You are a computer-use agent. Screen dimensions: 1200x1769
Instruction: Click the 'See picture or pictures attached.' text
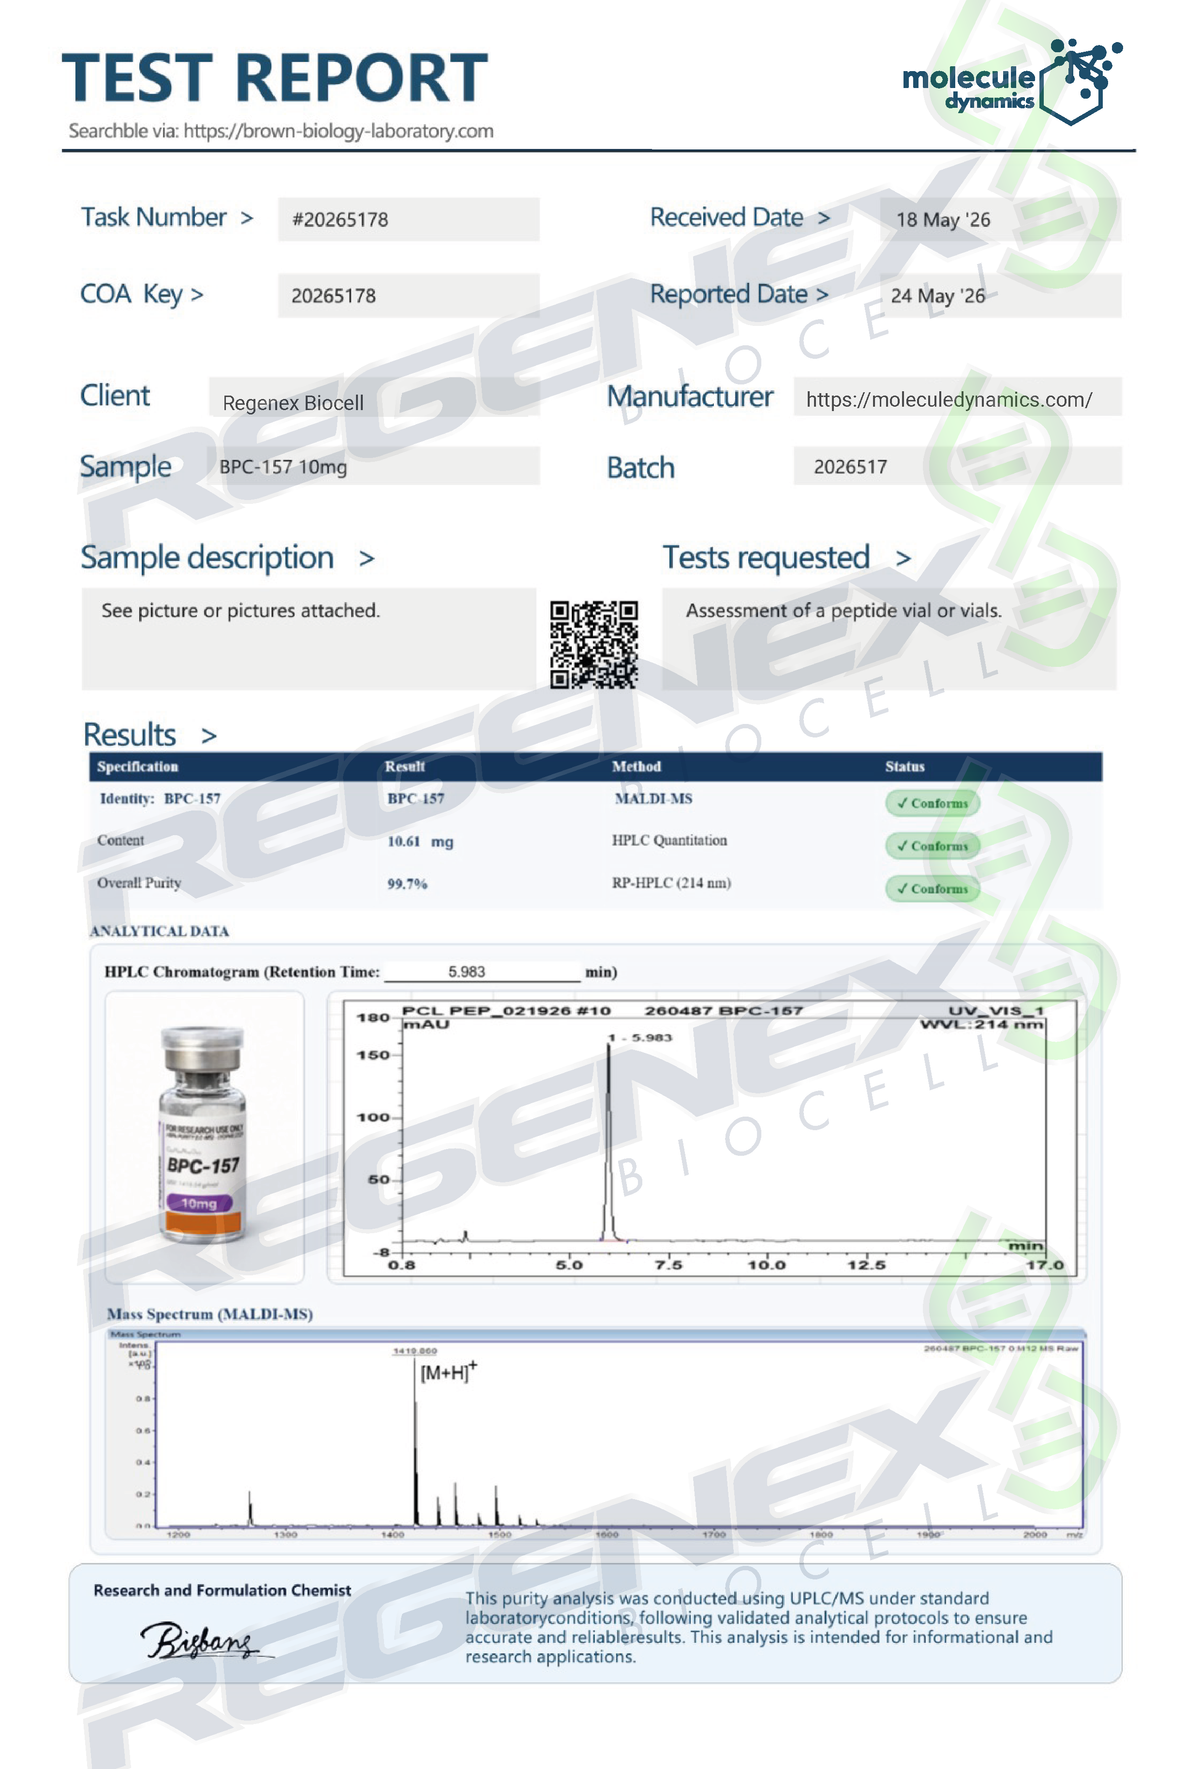[241, 610]
